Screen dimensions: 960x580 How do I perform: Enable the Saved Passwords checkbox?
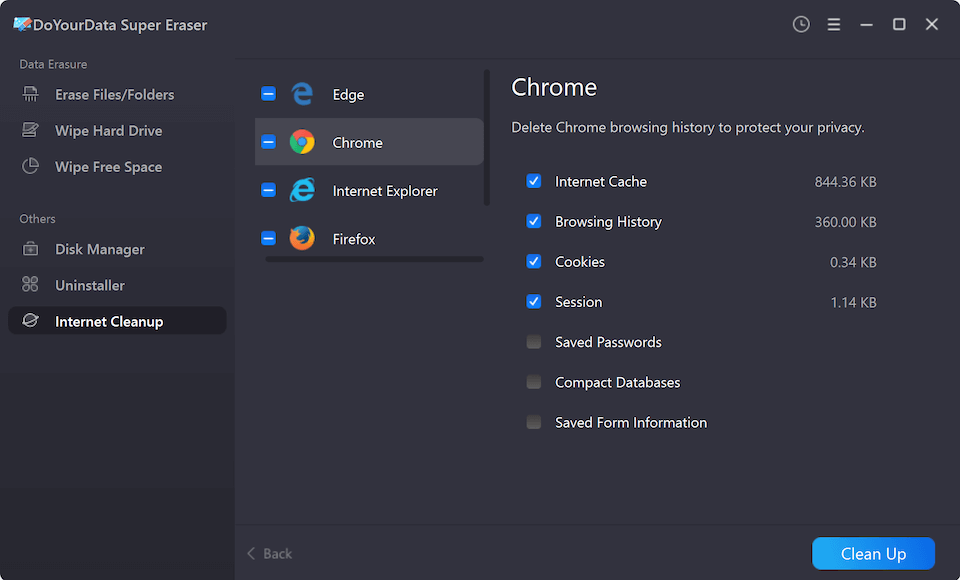(x=534, y=342)
